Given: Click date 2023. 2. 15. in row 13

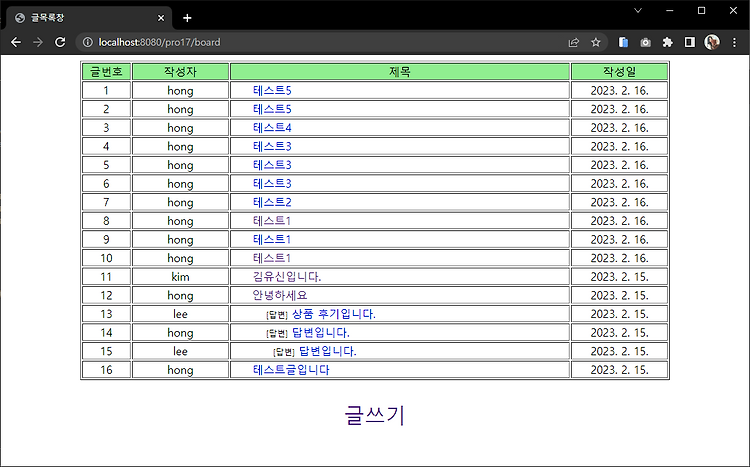Looking at the screenshot, I should pos(619,314).
